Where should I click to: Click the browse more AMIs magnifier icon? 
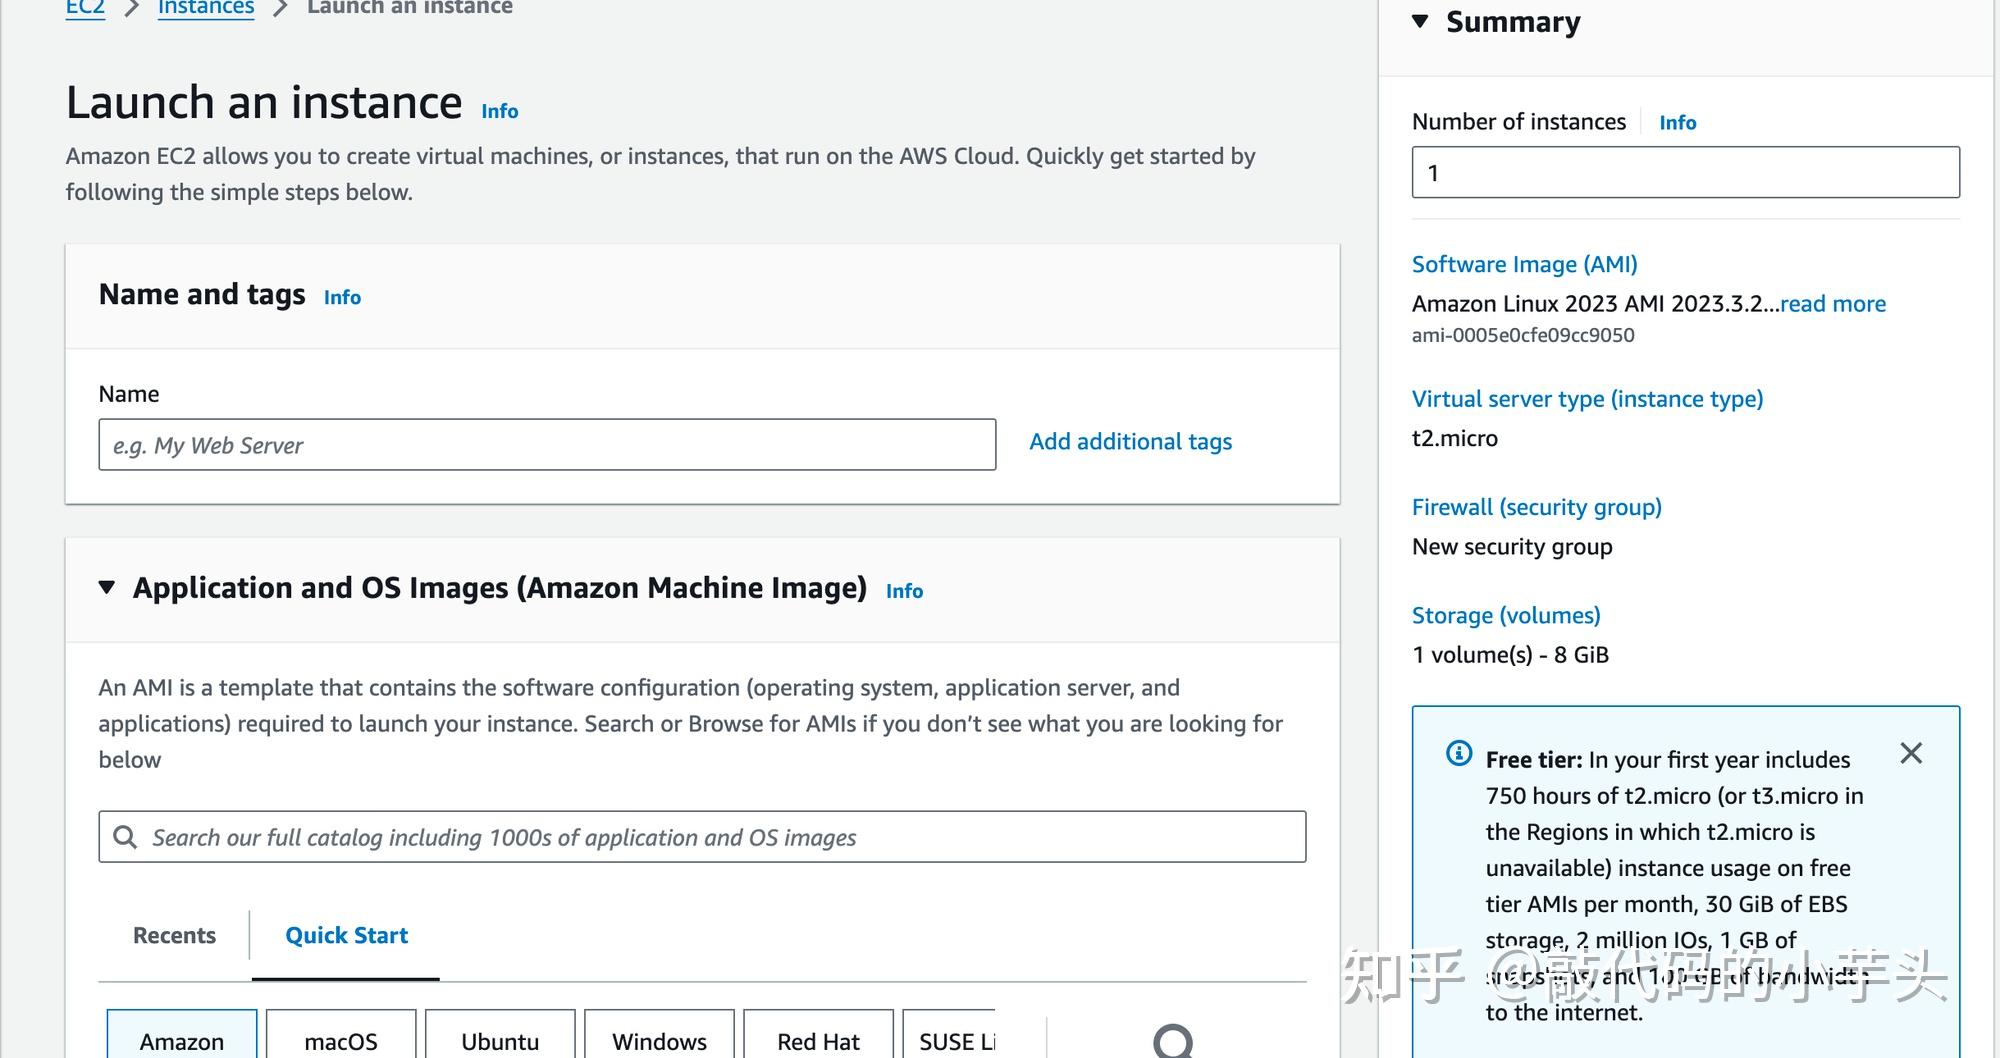pos(1173,1041)
